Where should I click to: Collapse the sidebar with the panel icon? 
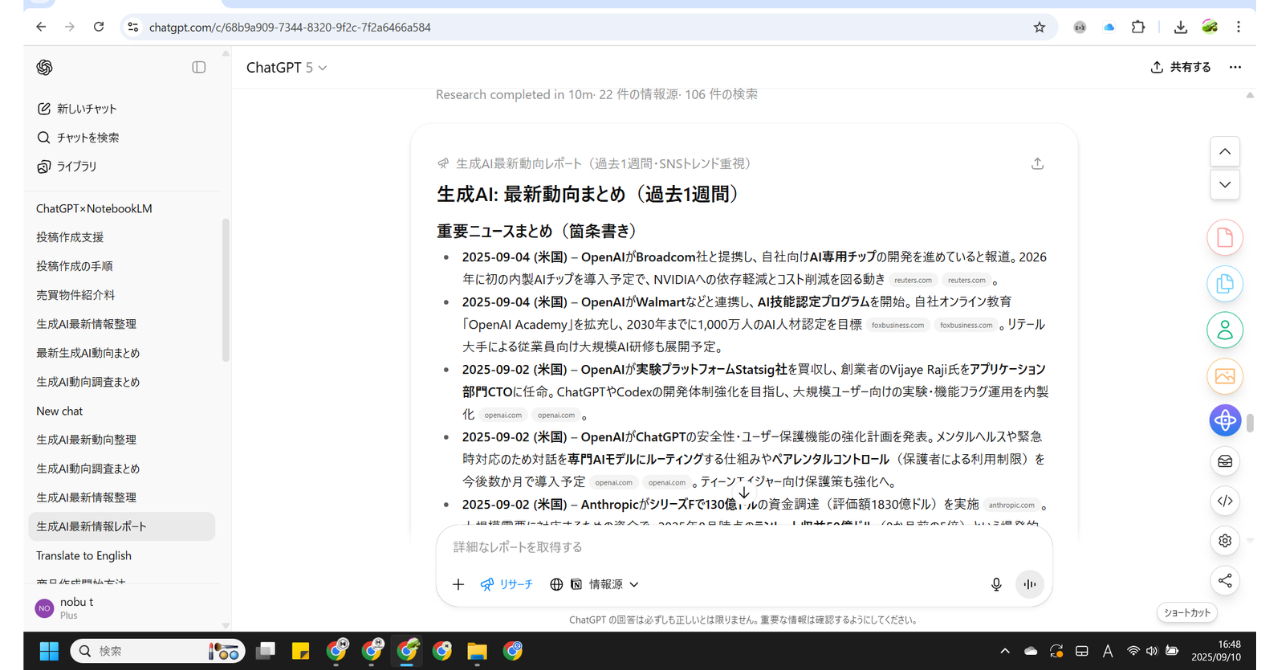click(x=199, y=67)
